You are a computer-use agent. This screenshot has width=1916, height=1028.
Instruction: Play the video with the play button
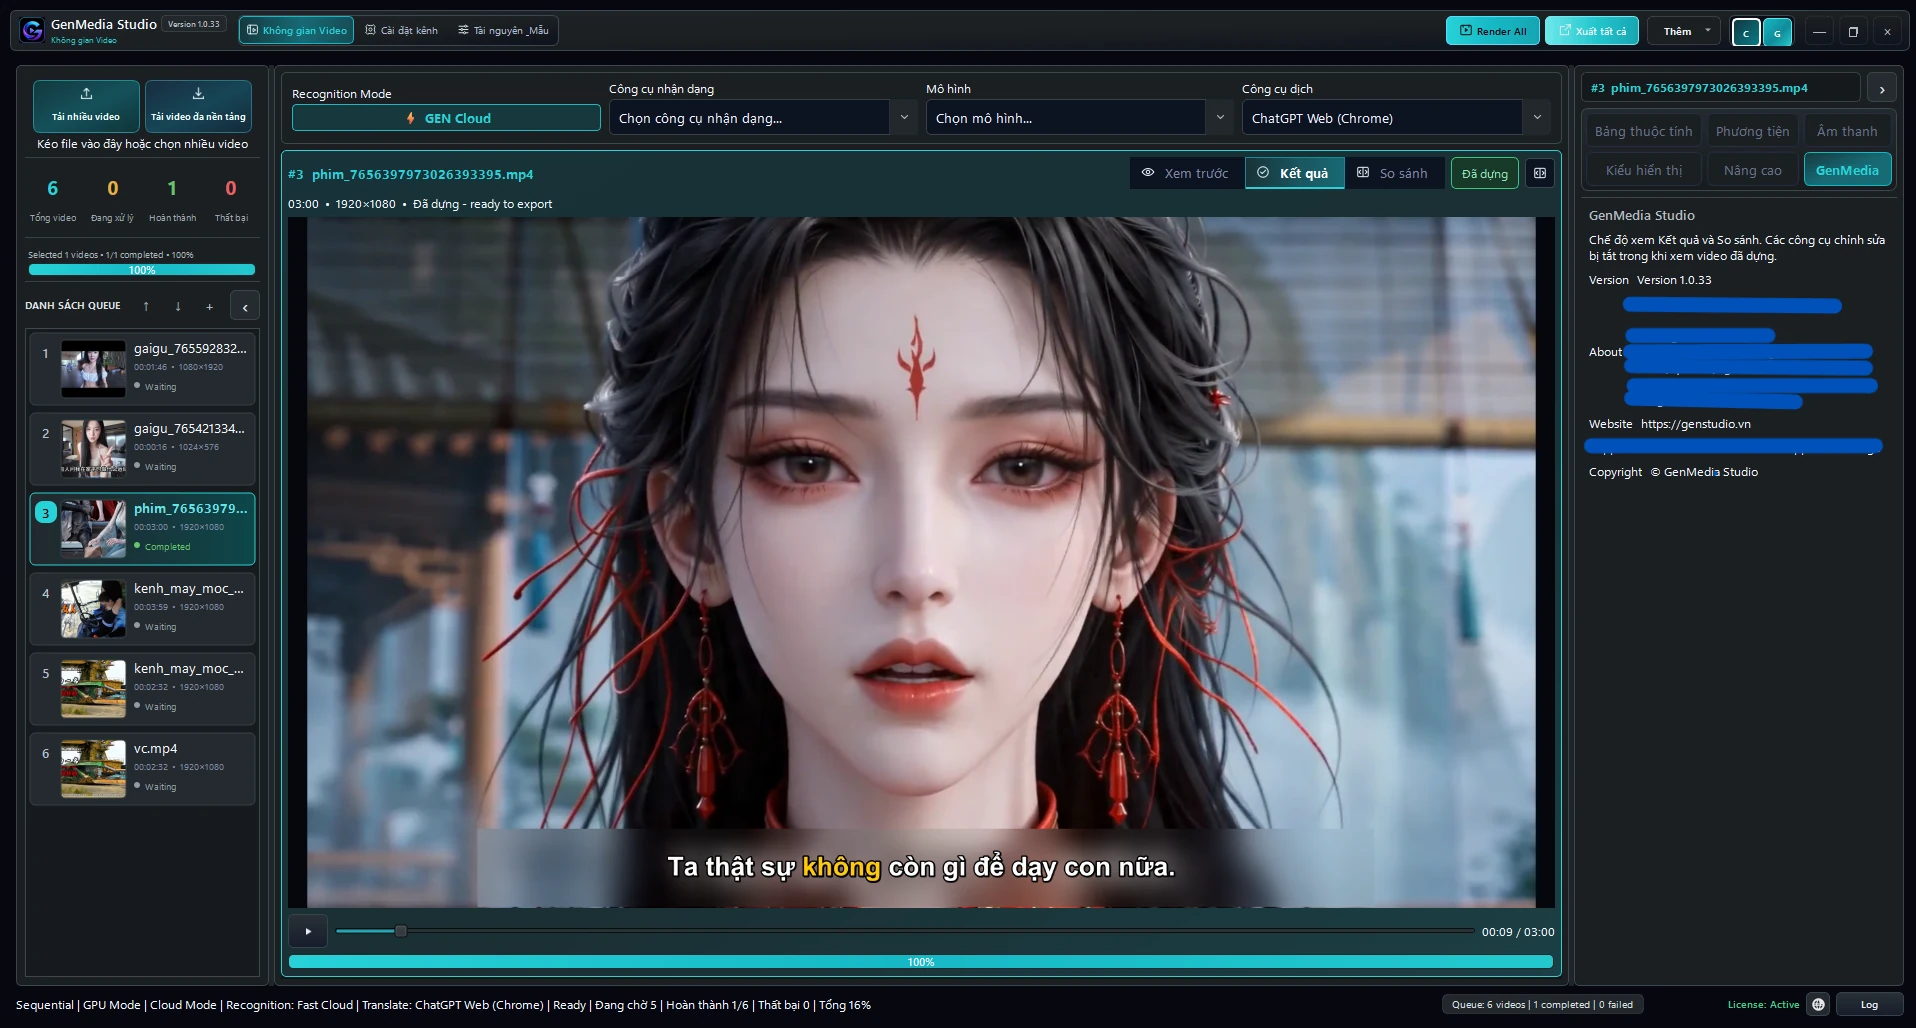pyautogui.click(x=308, y=931)
